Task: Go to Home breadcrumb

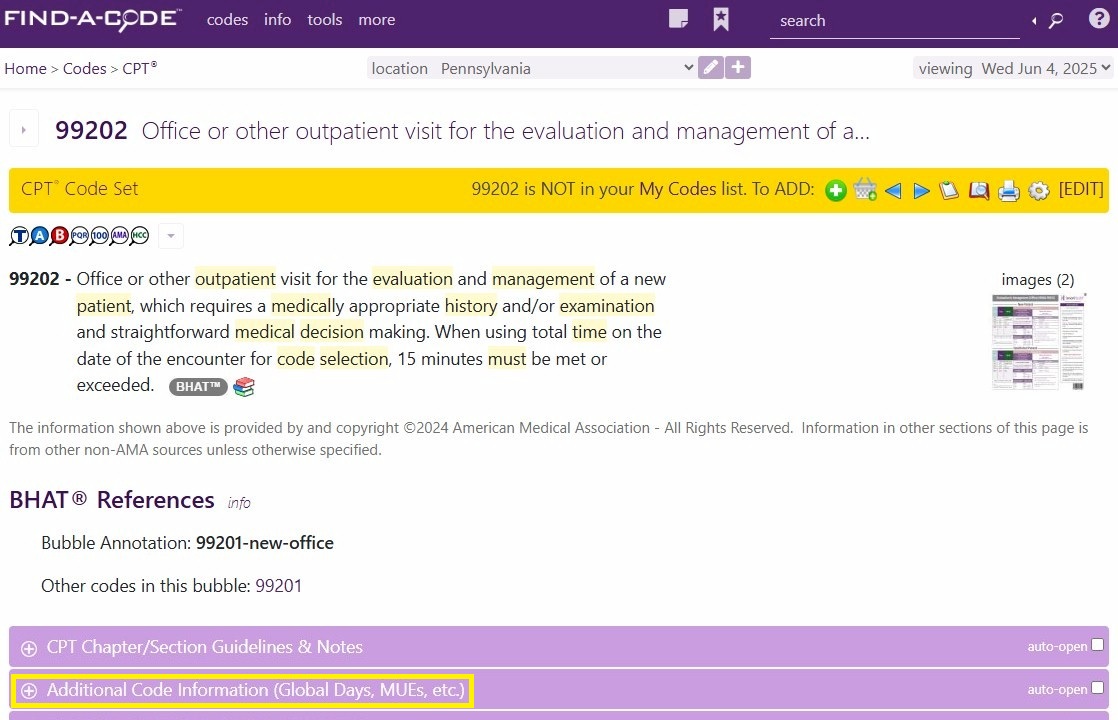Action: pos(25,68)
